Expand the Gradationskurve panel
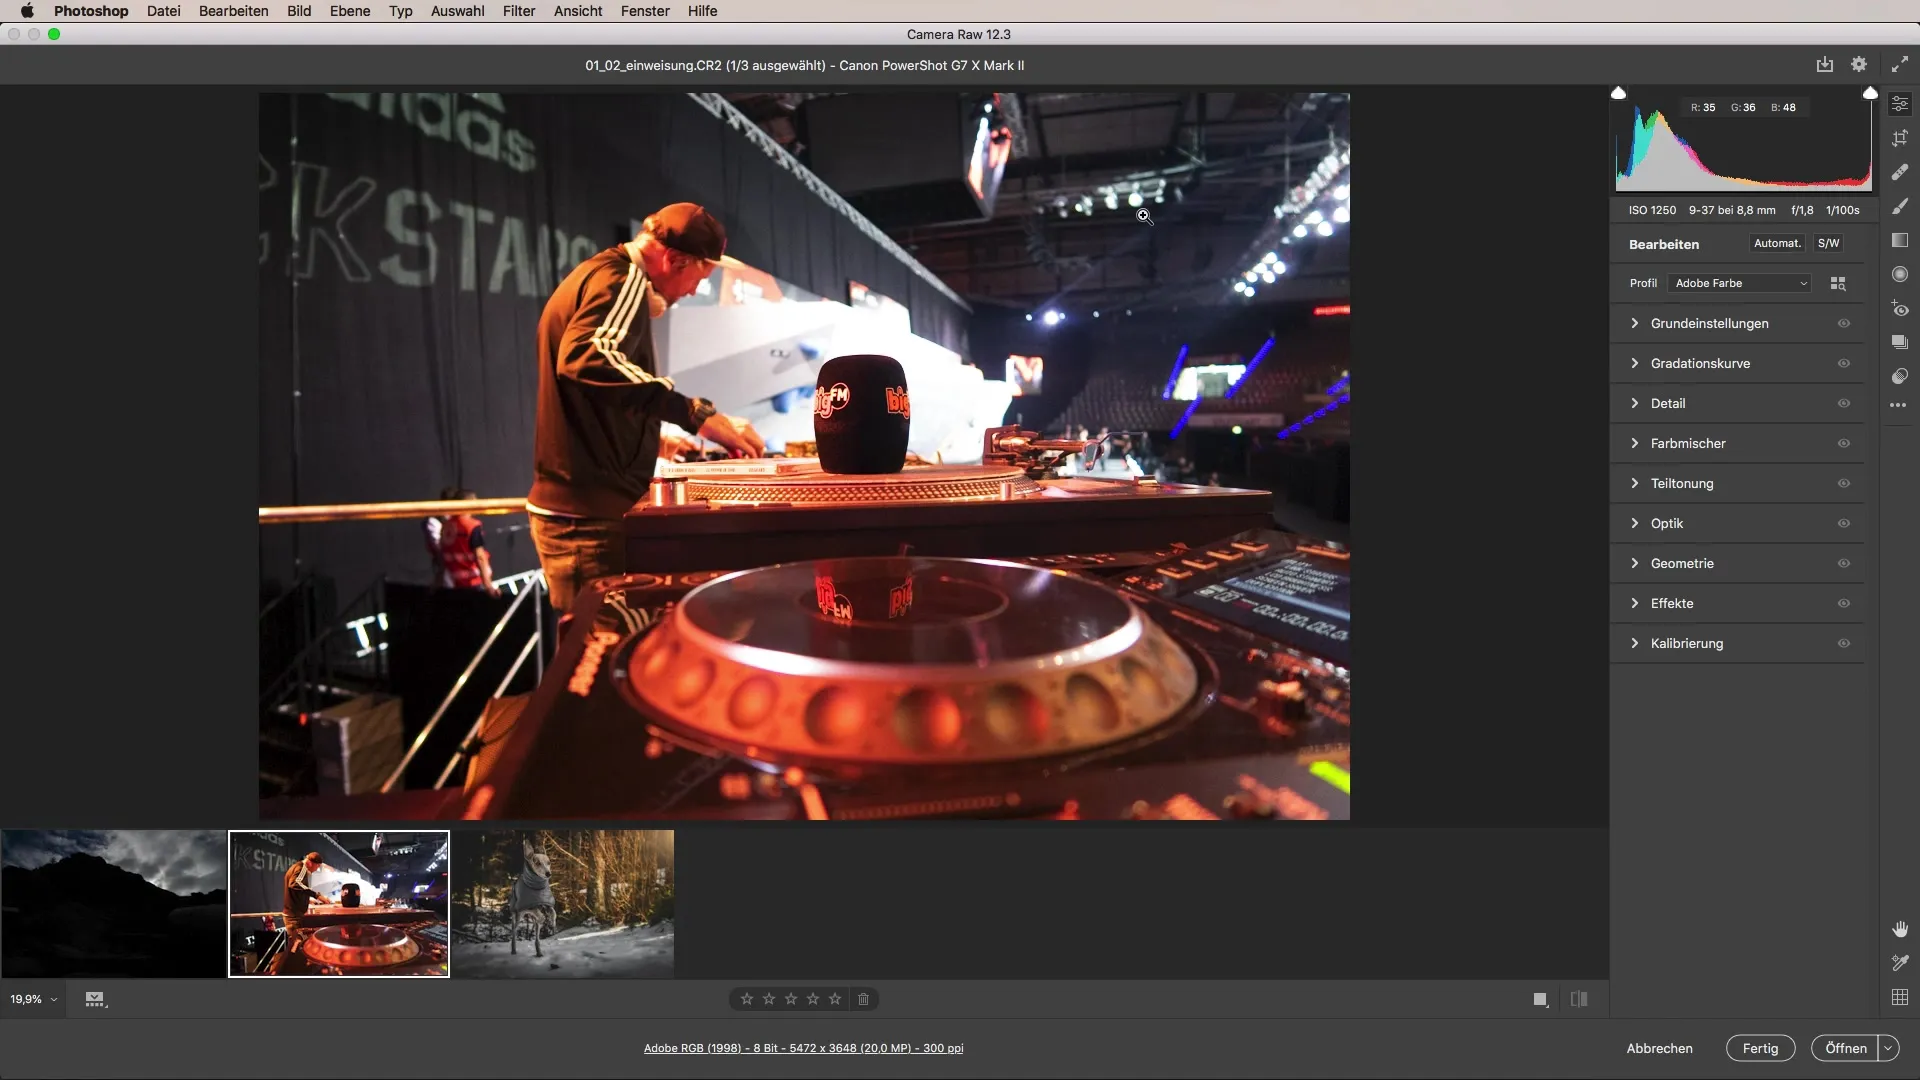This screenshot has height=1080, width=1920. pyautogui.click(x=1635, y=363)
